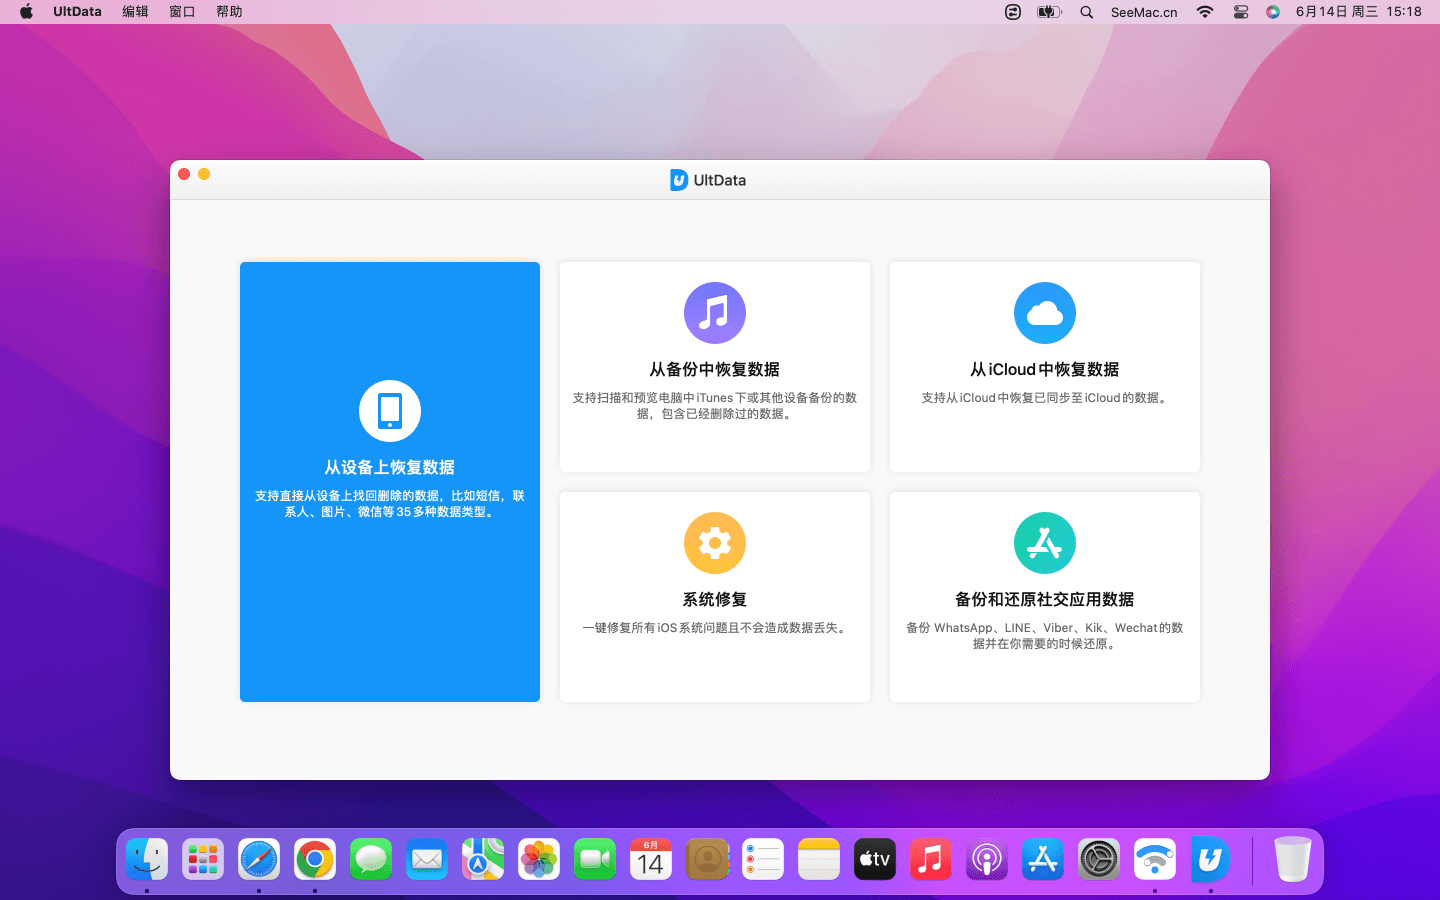Click the 35多种数据类型 description text
The height and width of the screenshot is (900, 1440).
pos(390,504)
